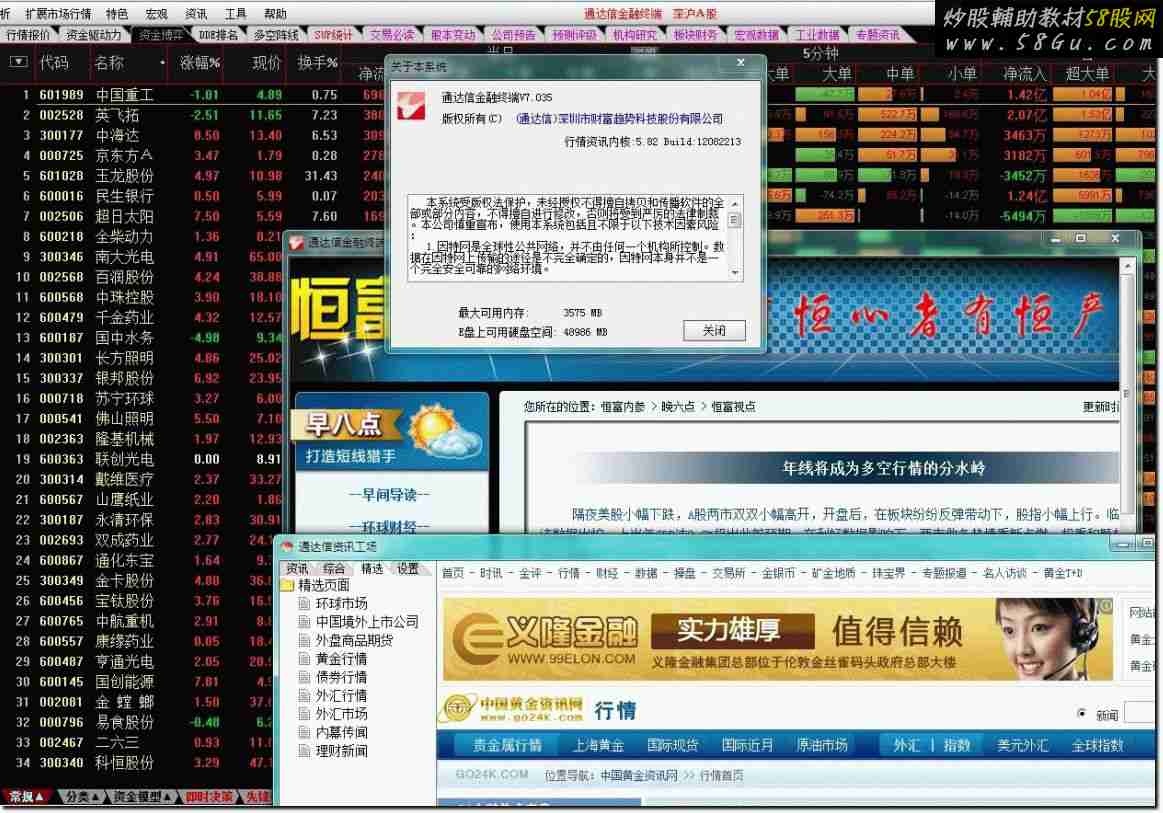Open the 宏观 menu
Image resolution: width=1163 pixels, height=813 pixels.
pos(156,13)
